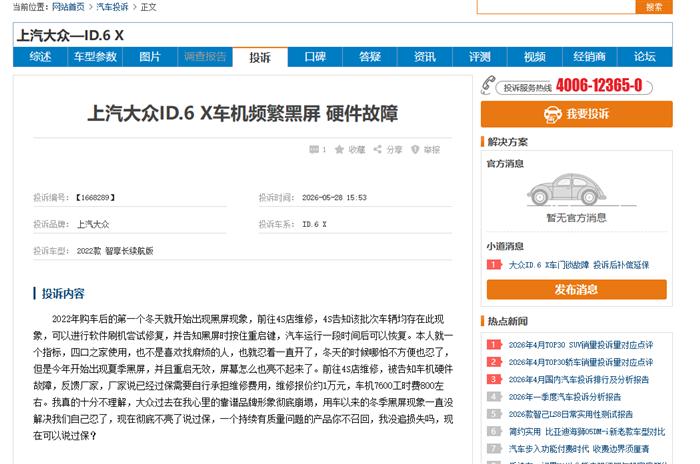Image resolution: width=700 pixels, height=464 pixels.
Task: Open 2026年4月TOP30 SUV销量投诉量对应点评 link
Action: pos(580,345)
